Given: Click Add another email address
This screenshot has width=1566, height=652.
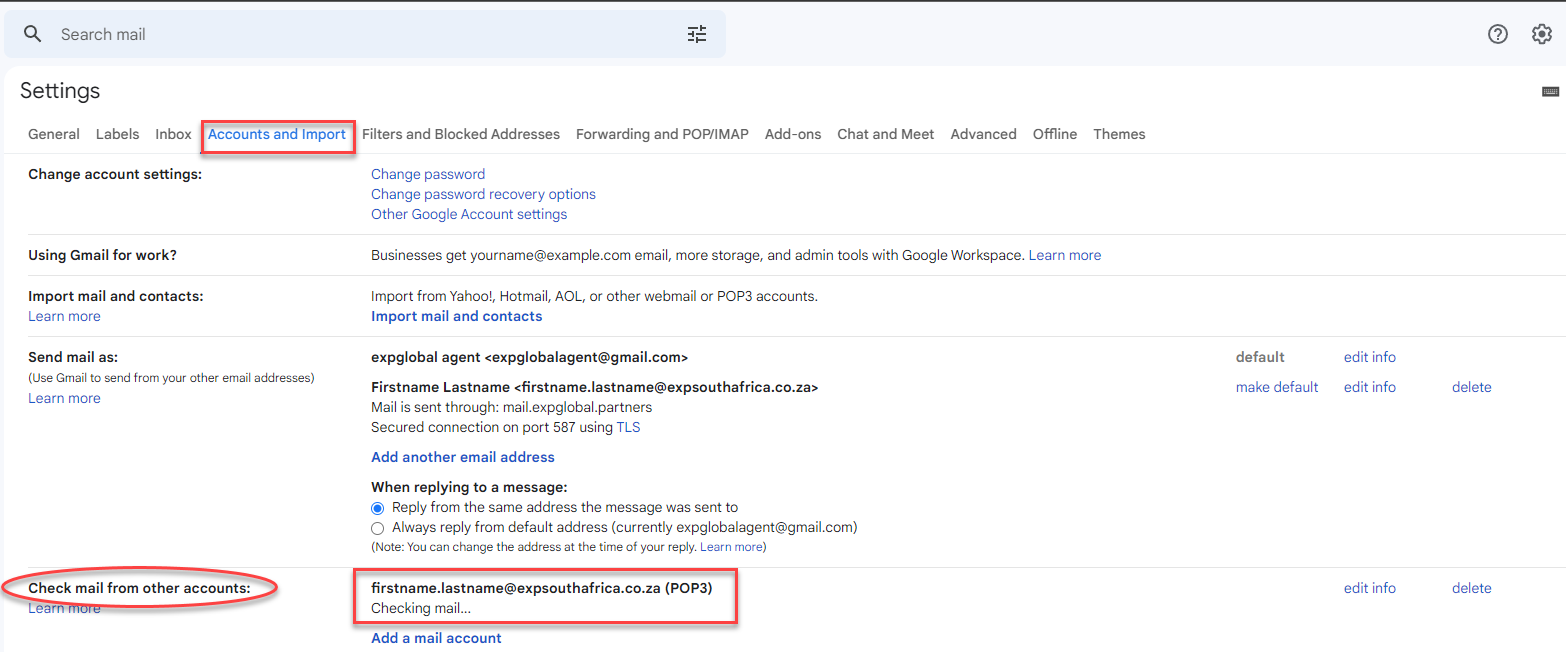Looking at the screenshot, I should [x=462, y=457].
